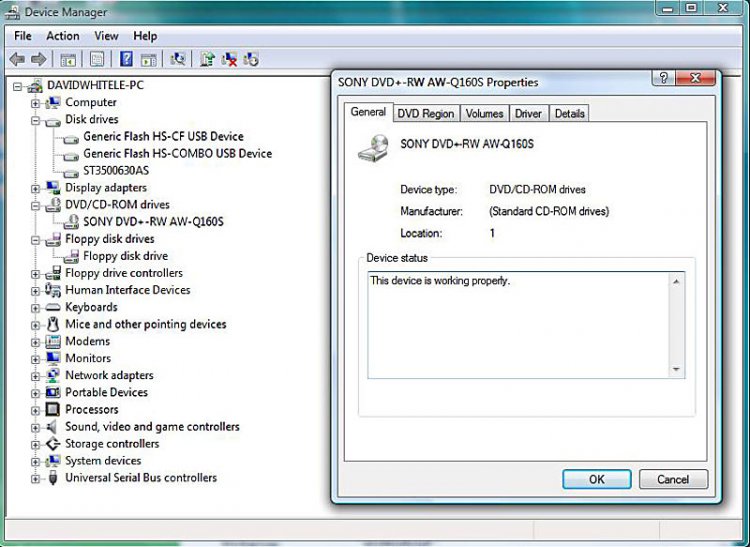Click the Device status scrollbar down arrow

(676, 369)
